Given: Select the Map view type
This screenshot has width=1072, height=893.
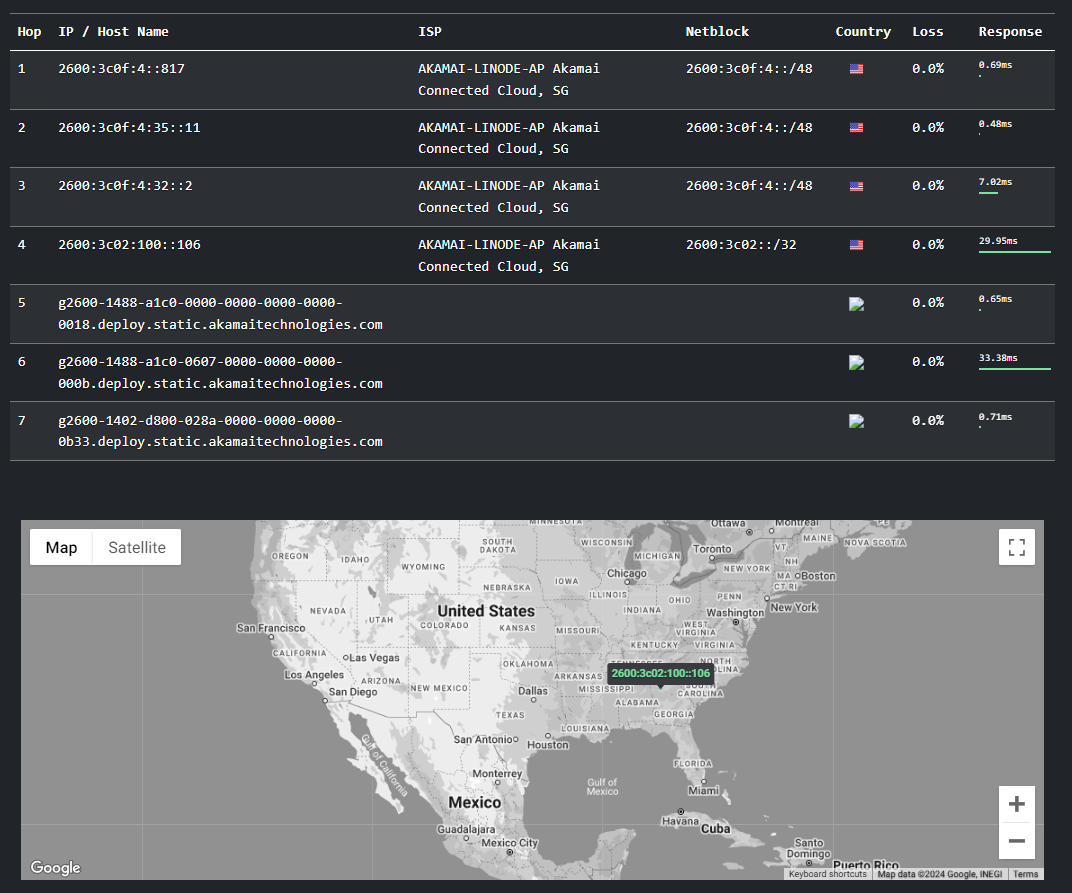Looking at the screenshot, I should 62,548.
